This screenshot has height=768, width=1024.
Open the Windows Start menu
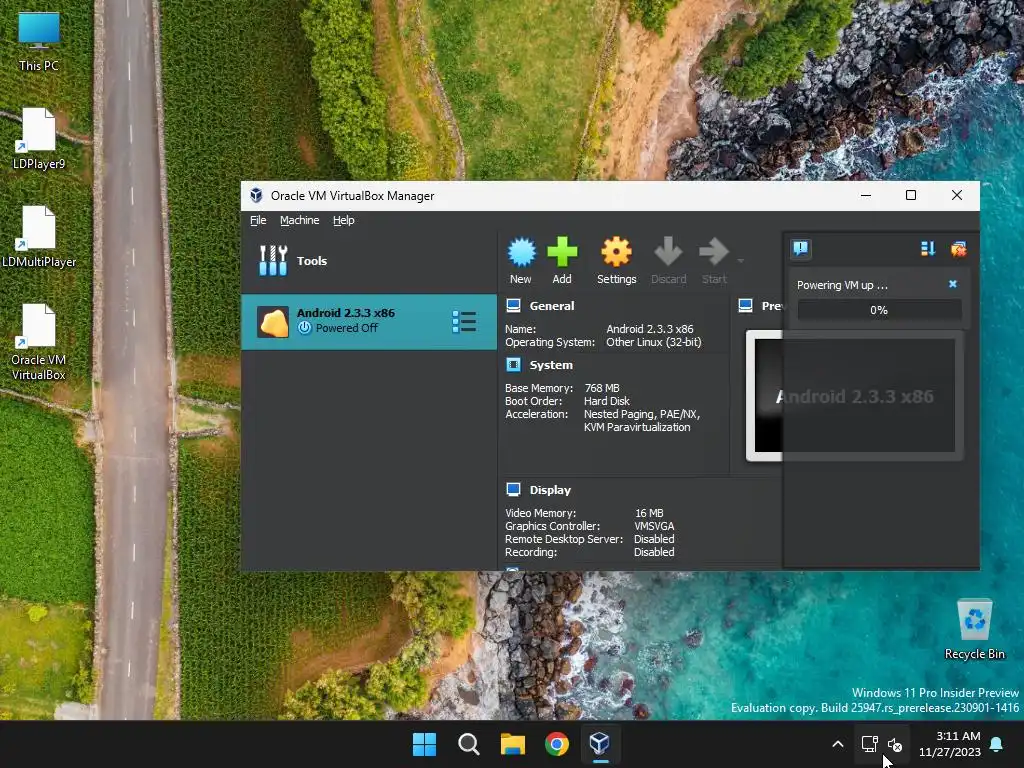point(424,744)
